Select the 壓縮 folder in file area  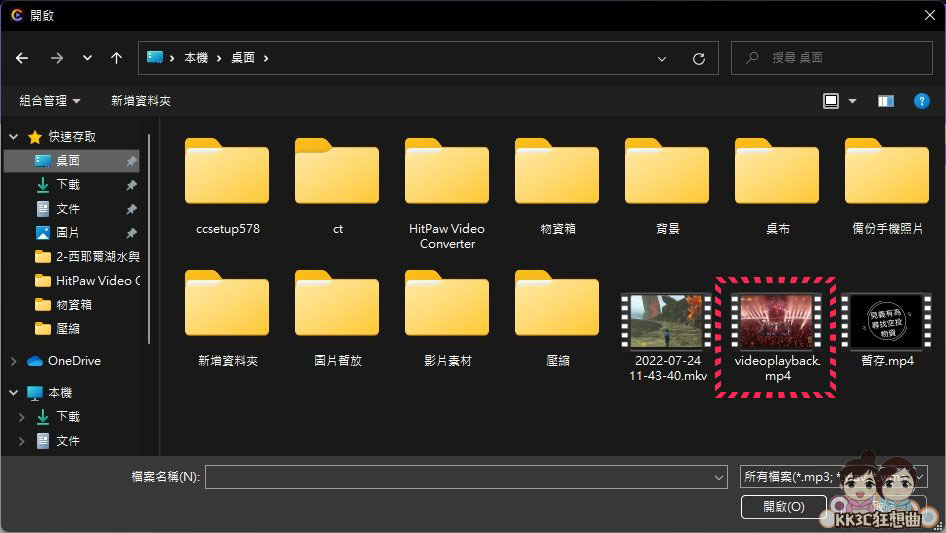[x=557, y=319]
